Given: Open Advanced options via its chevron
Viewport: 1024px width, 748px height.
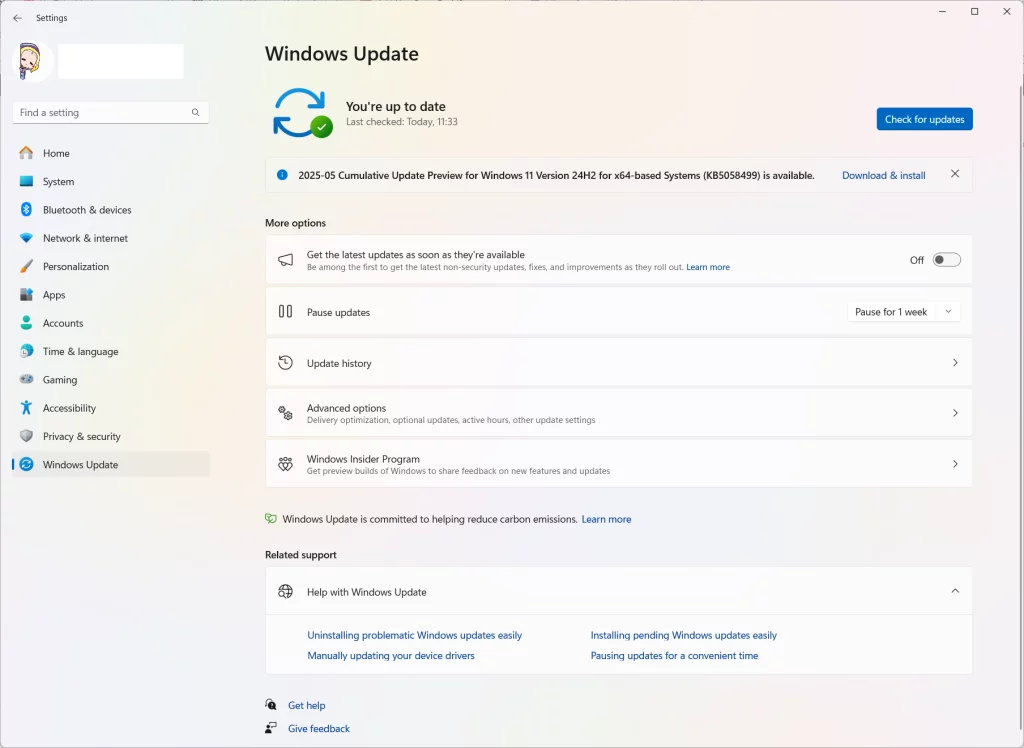Looking at the screenshot, I should tap(955, 413).
